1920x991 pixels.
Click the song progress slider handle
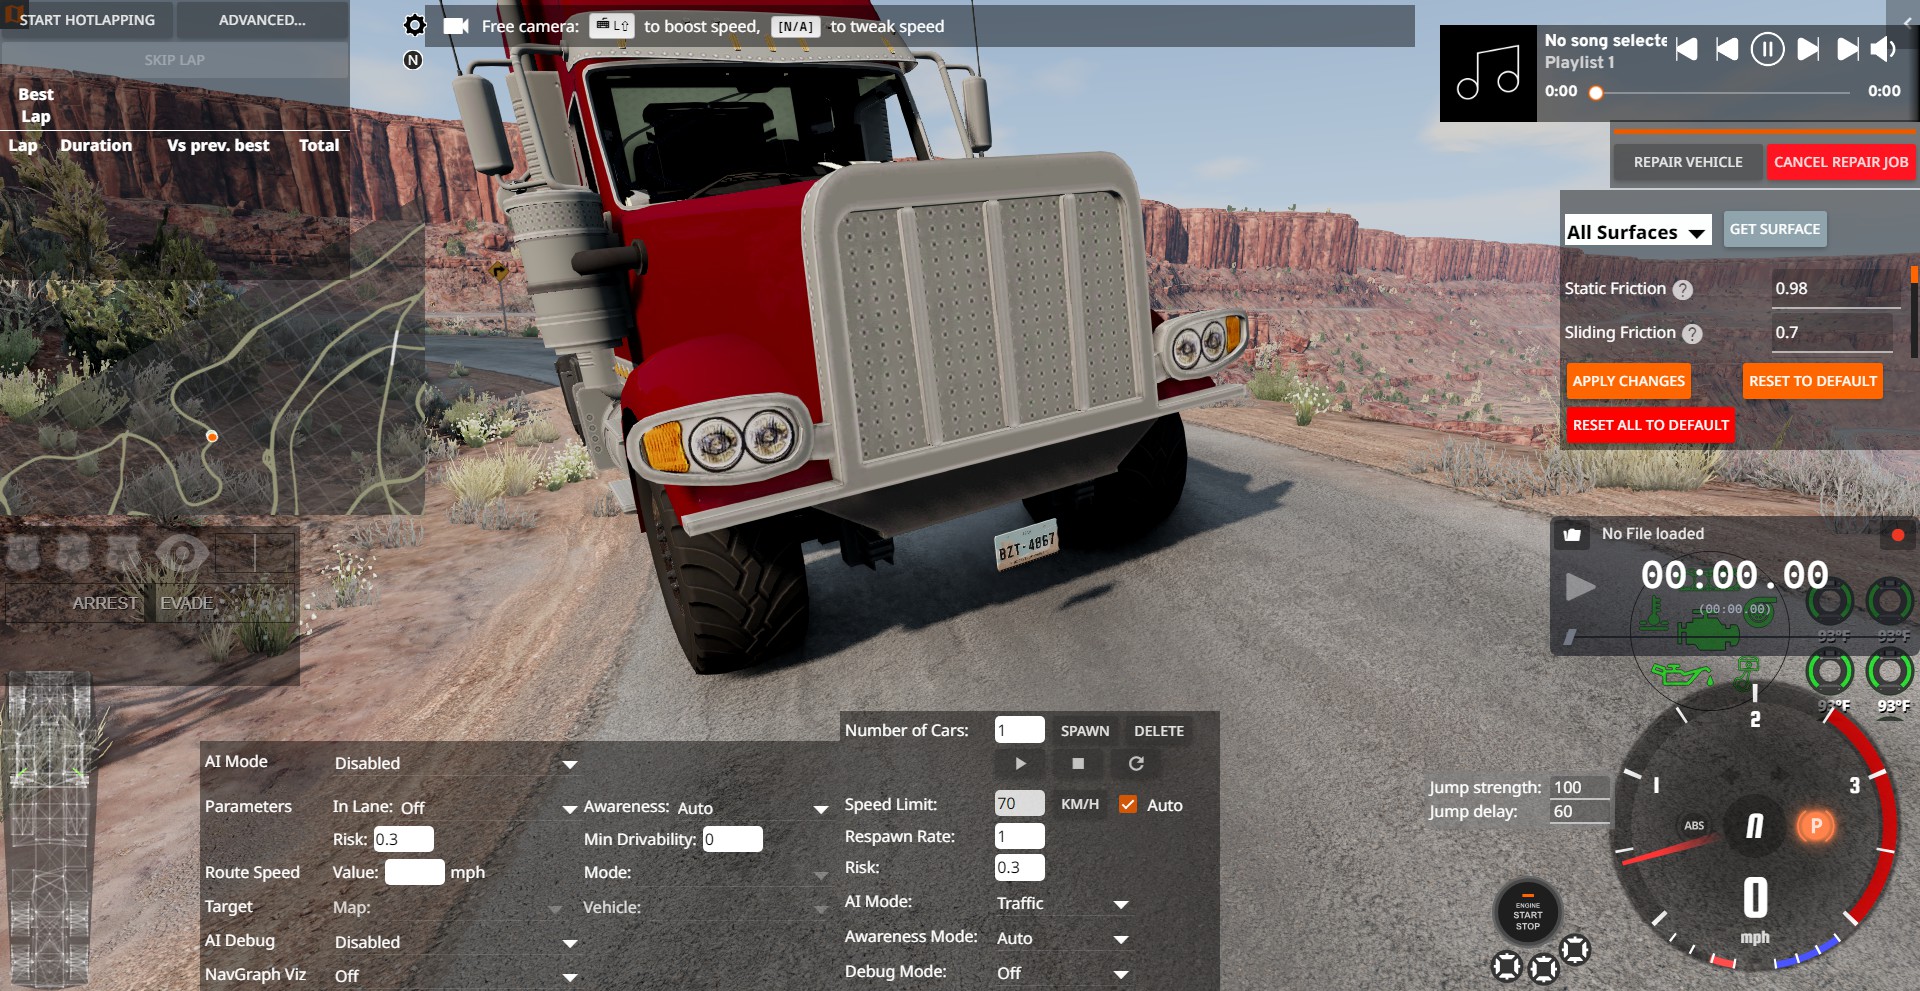coord(1596,93)
